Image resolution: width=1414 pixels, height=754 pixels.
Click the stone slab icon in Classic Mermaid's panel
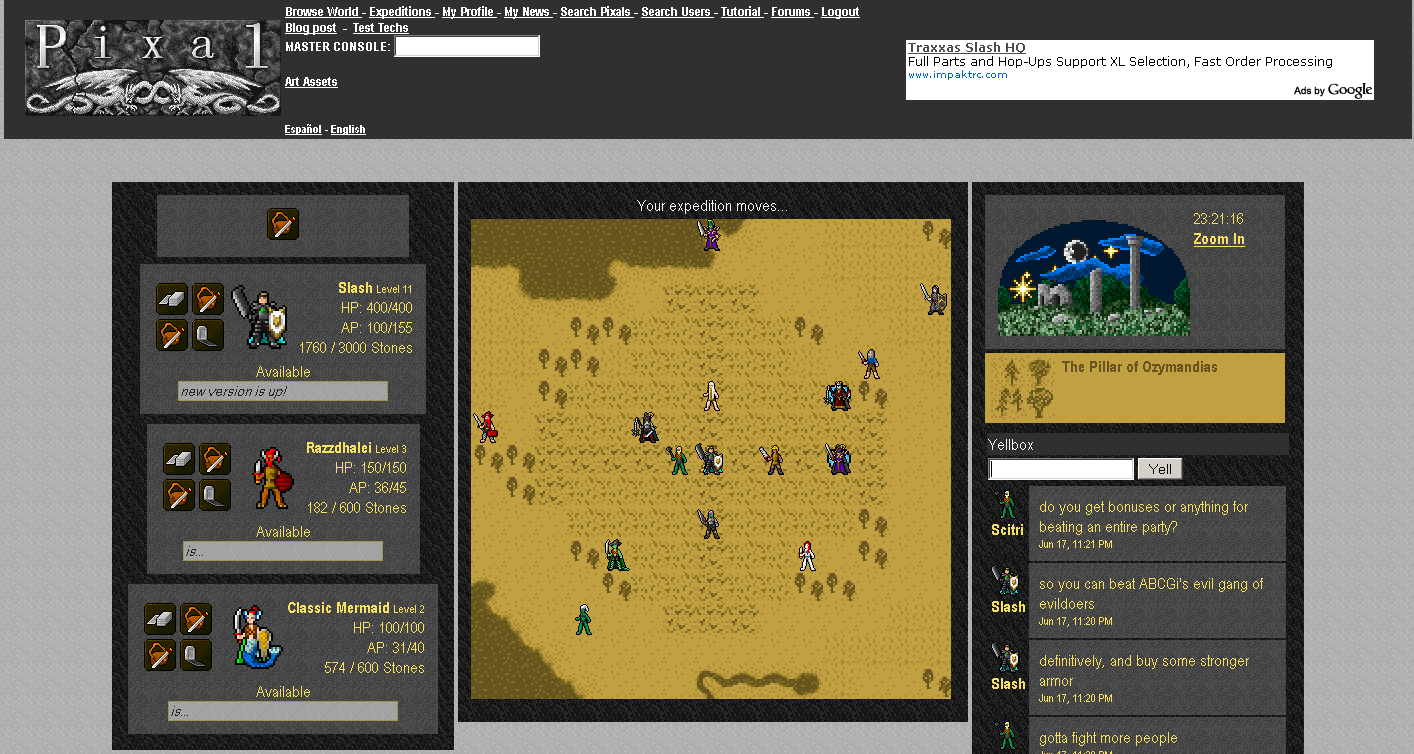click(160, 619)
